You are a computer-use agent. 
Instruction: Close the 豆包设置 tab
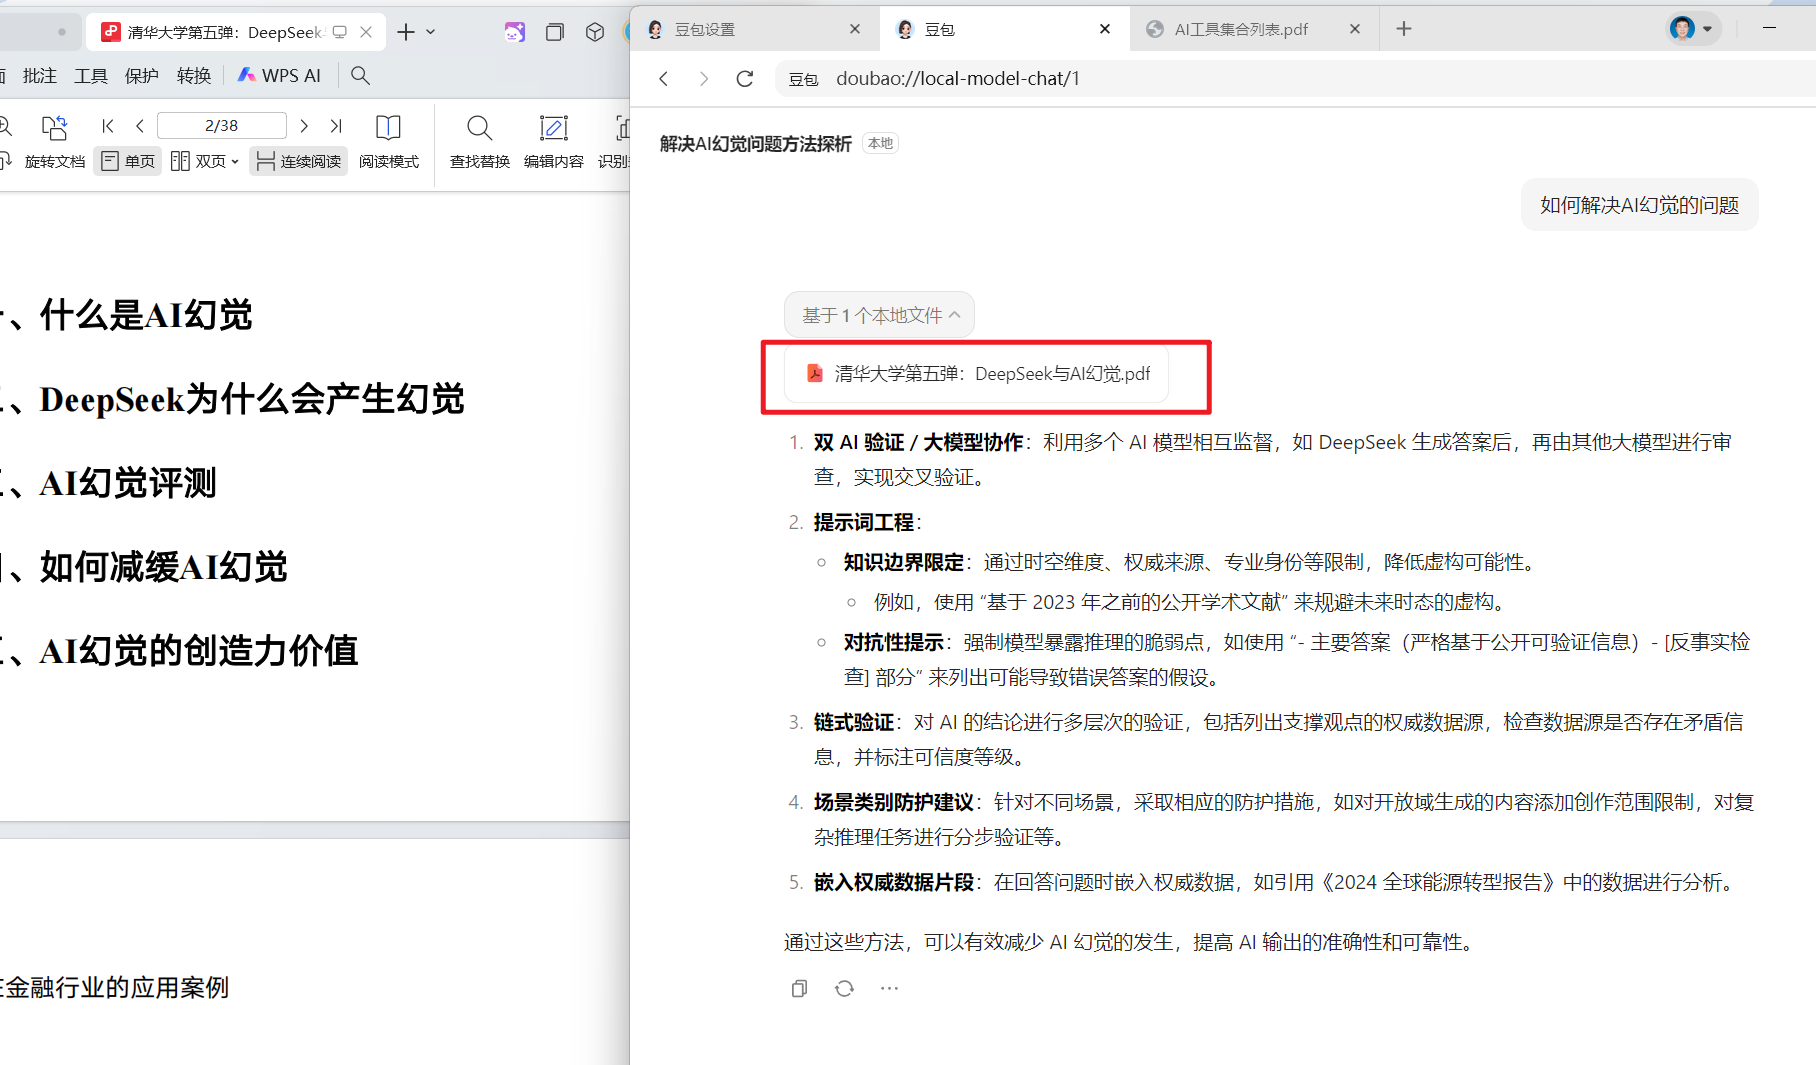click(855, 29)
